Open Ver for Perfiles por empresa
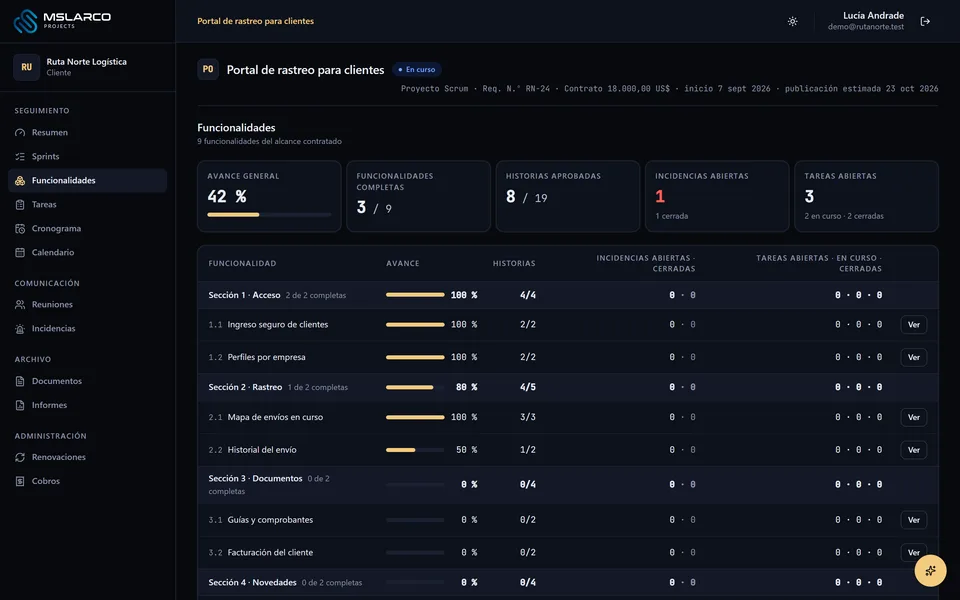This screenshot has height=600, width=960. (x=913, y=357)
